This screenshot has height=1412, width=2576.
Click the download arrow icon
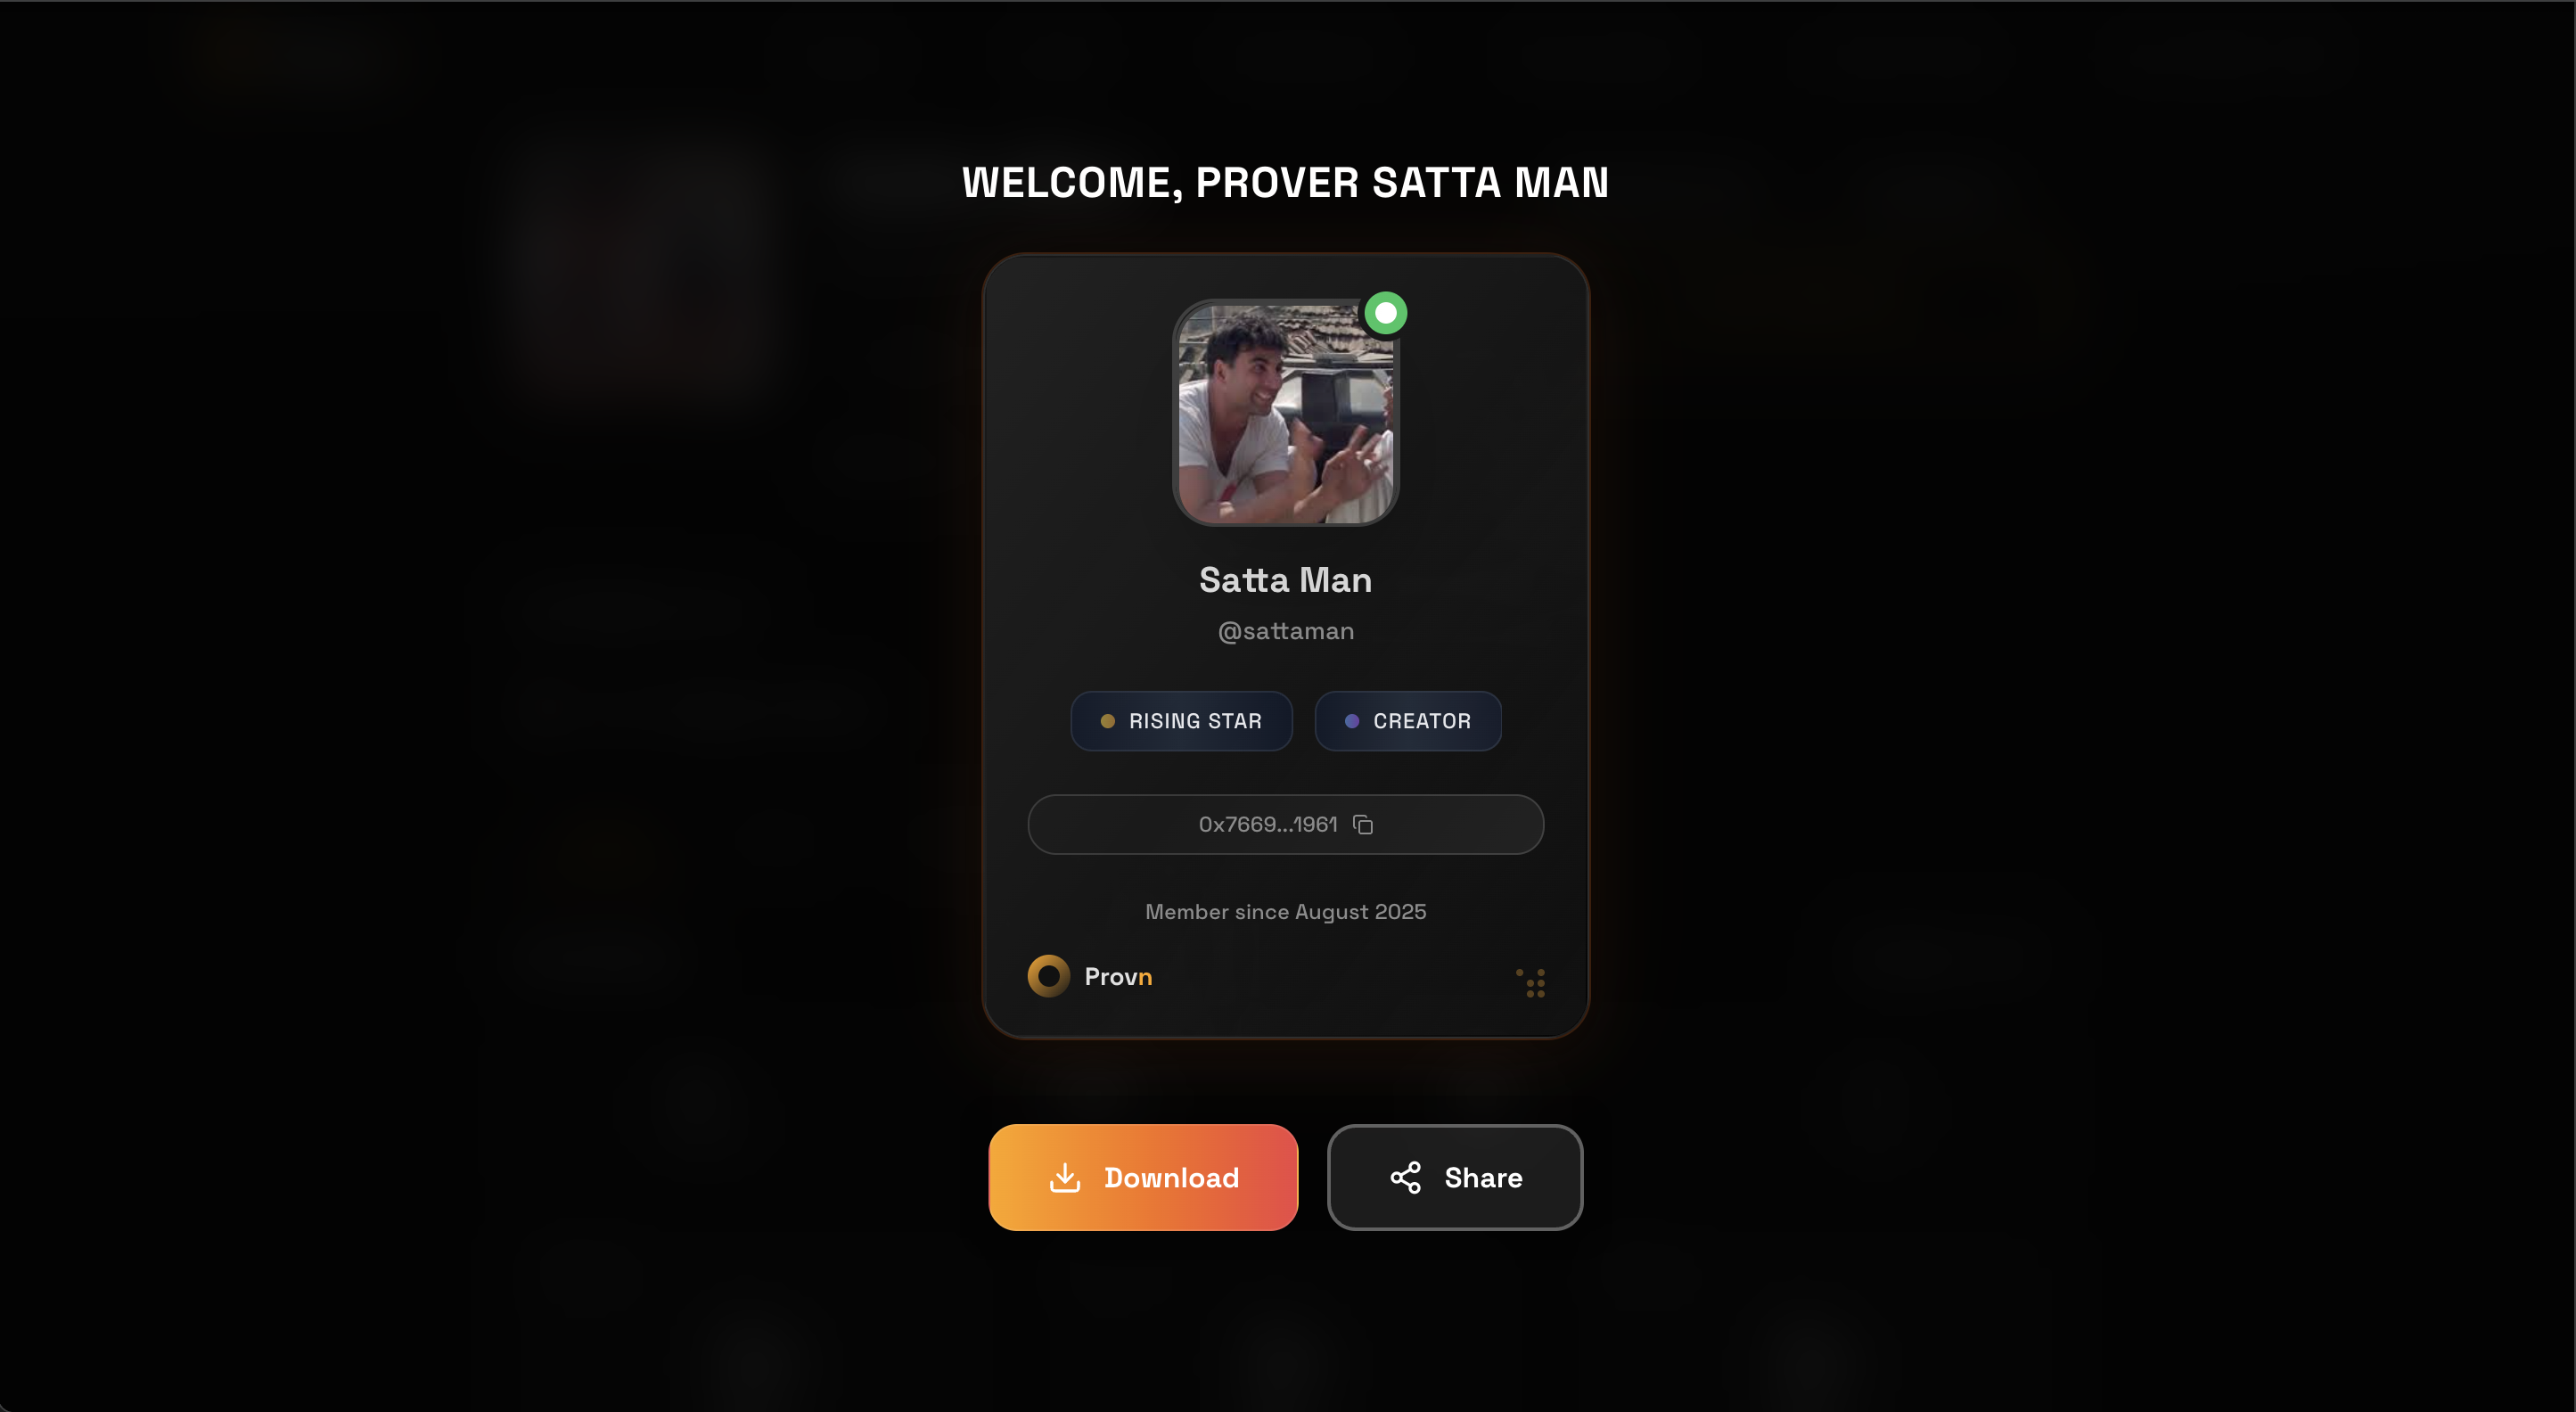point(1065,1177)
